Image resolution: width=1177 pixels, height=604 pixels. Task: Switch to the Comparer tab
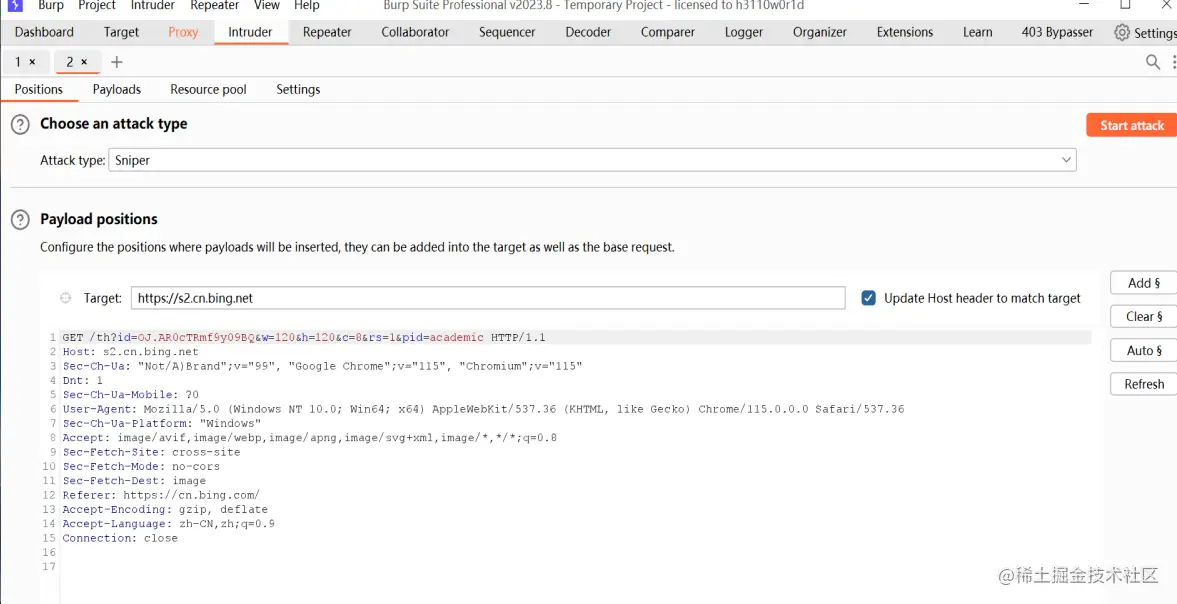click(x=668, y=32)
